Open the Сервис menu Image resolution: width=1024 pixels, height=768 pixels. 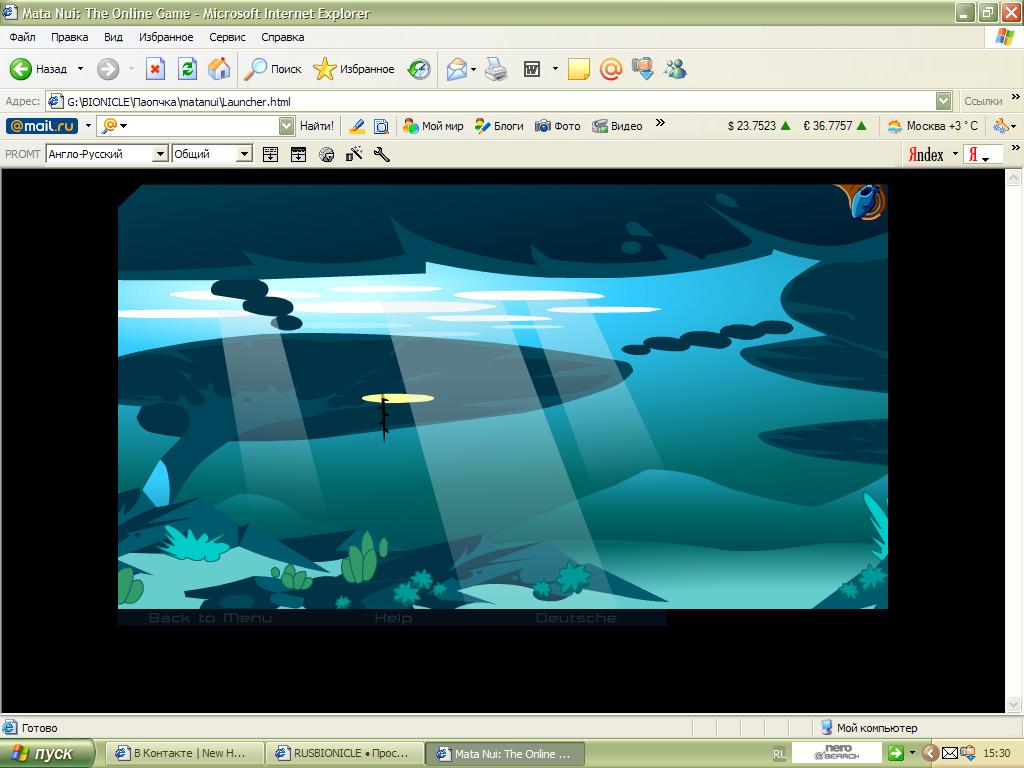(227, 37)
